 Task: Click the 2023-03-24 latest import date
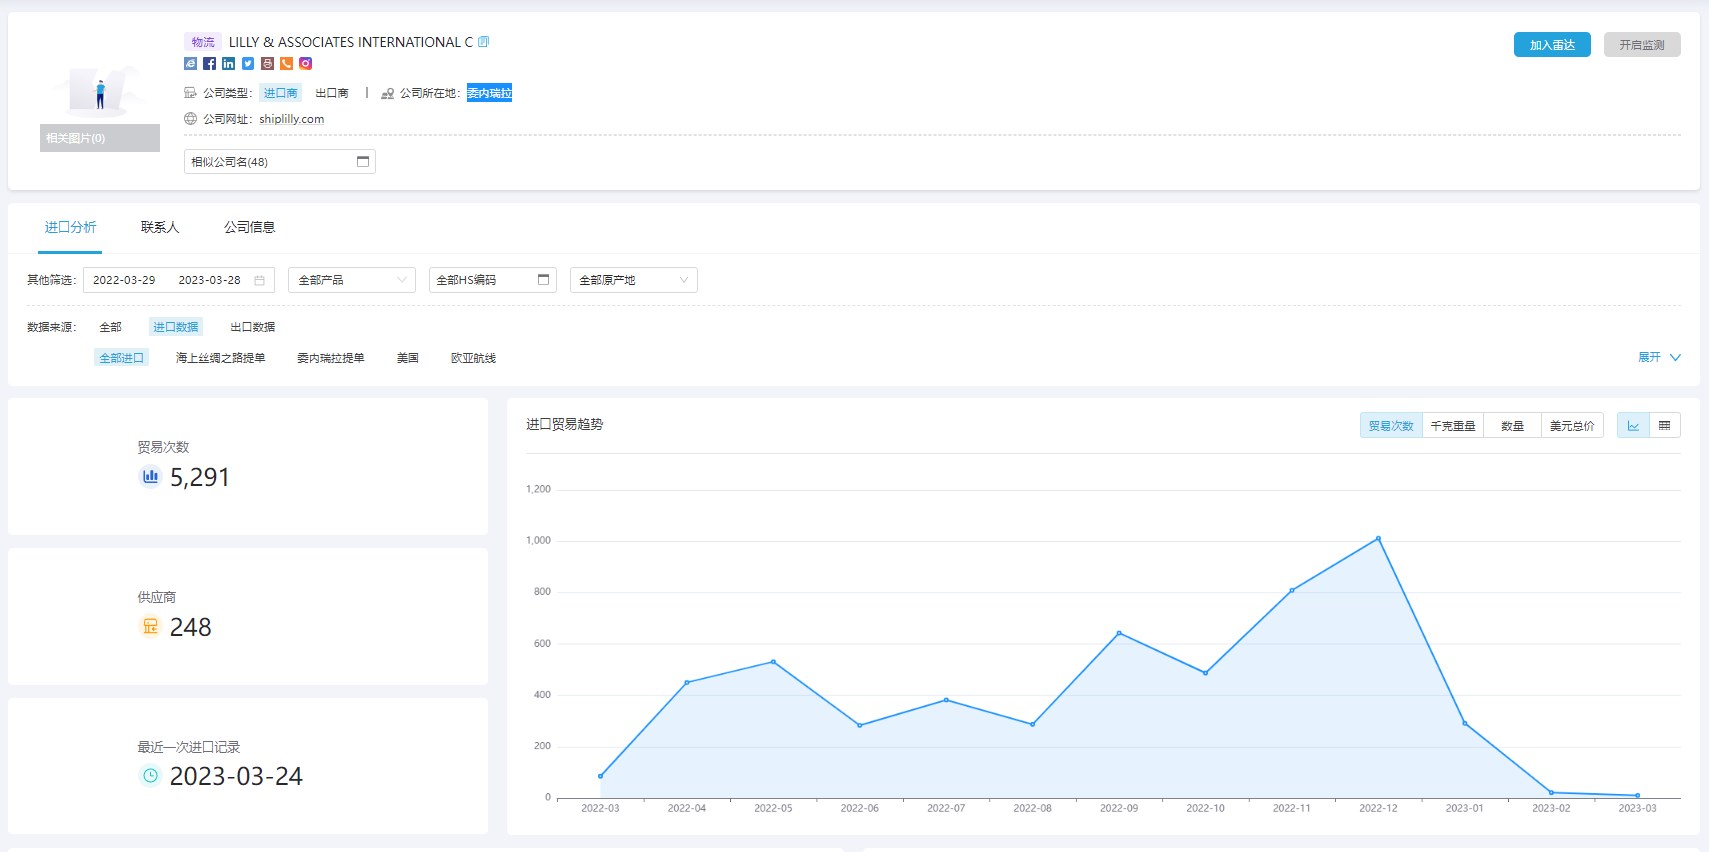click(236, 776)
